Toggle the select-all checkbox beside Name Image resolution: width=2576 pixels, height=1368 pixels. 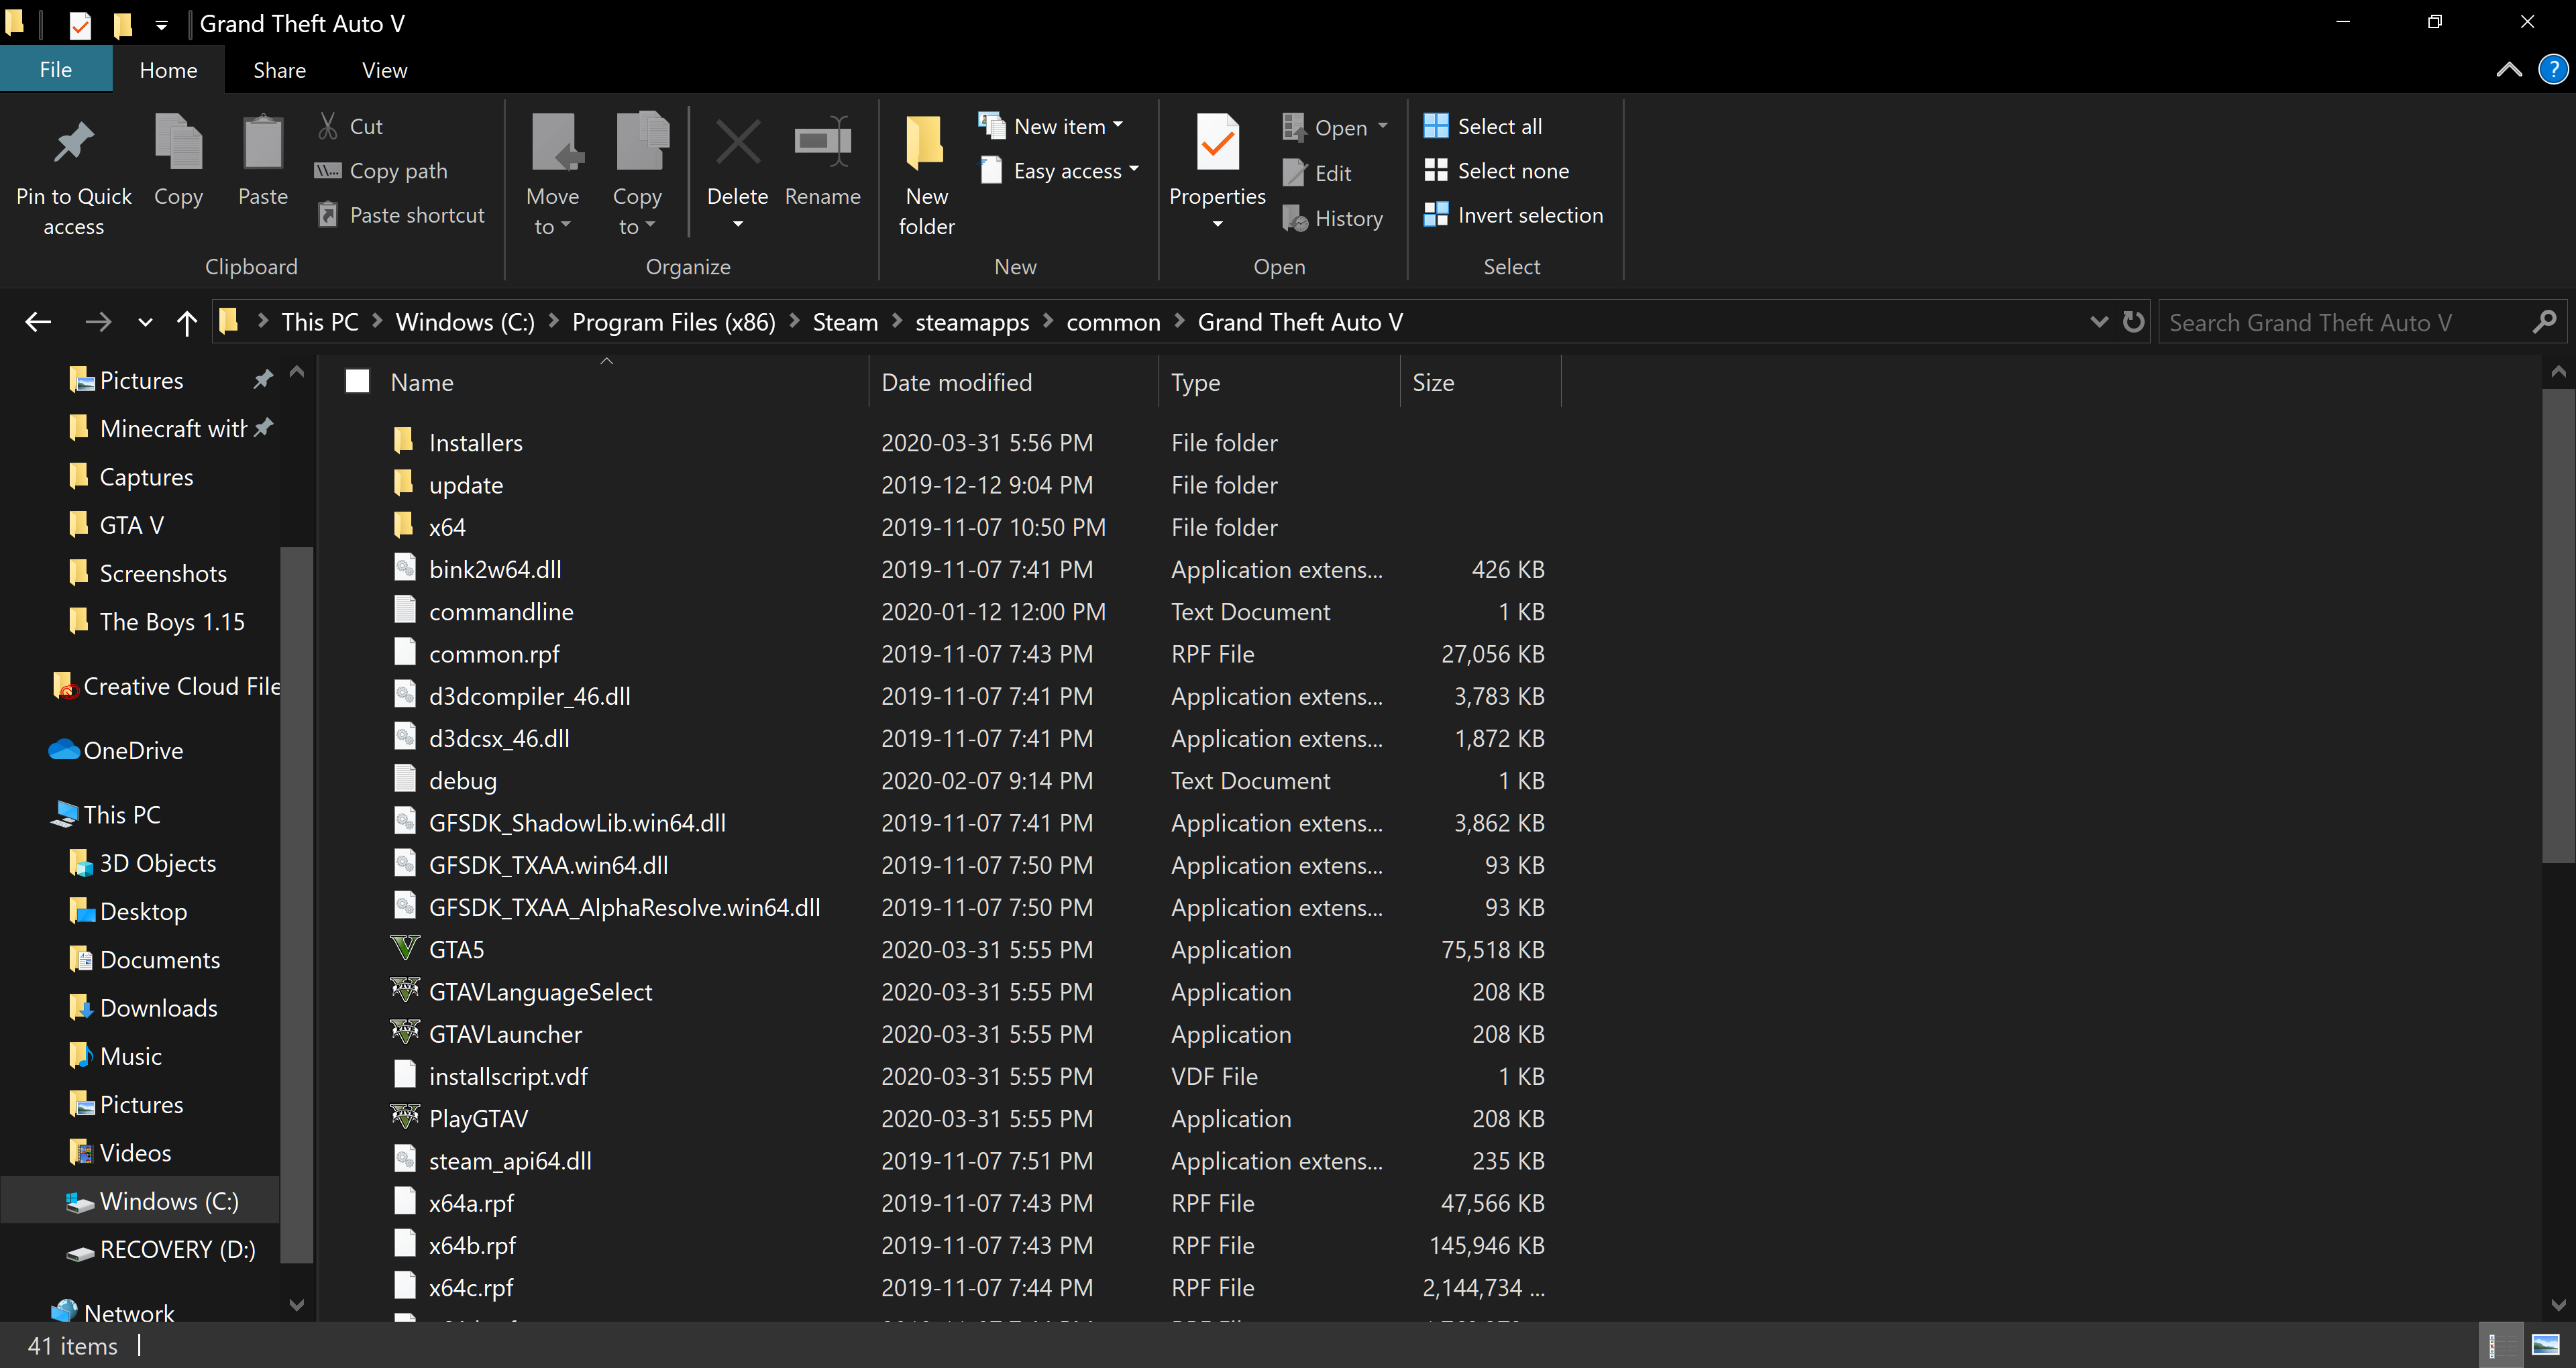point(357,381)
